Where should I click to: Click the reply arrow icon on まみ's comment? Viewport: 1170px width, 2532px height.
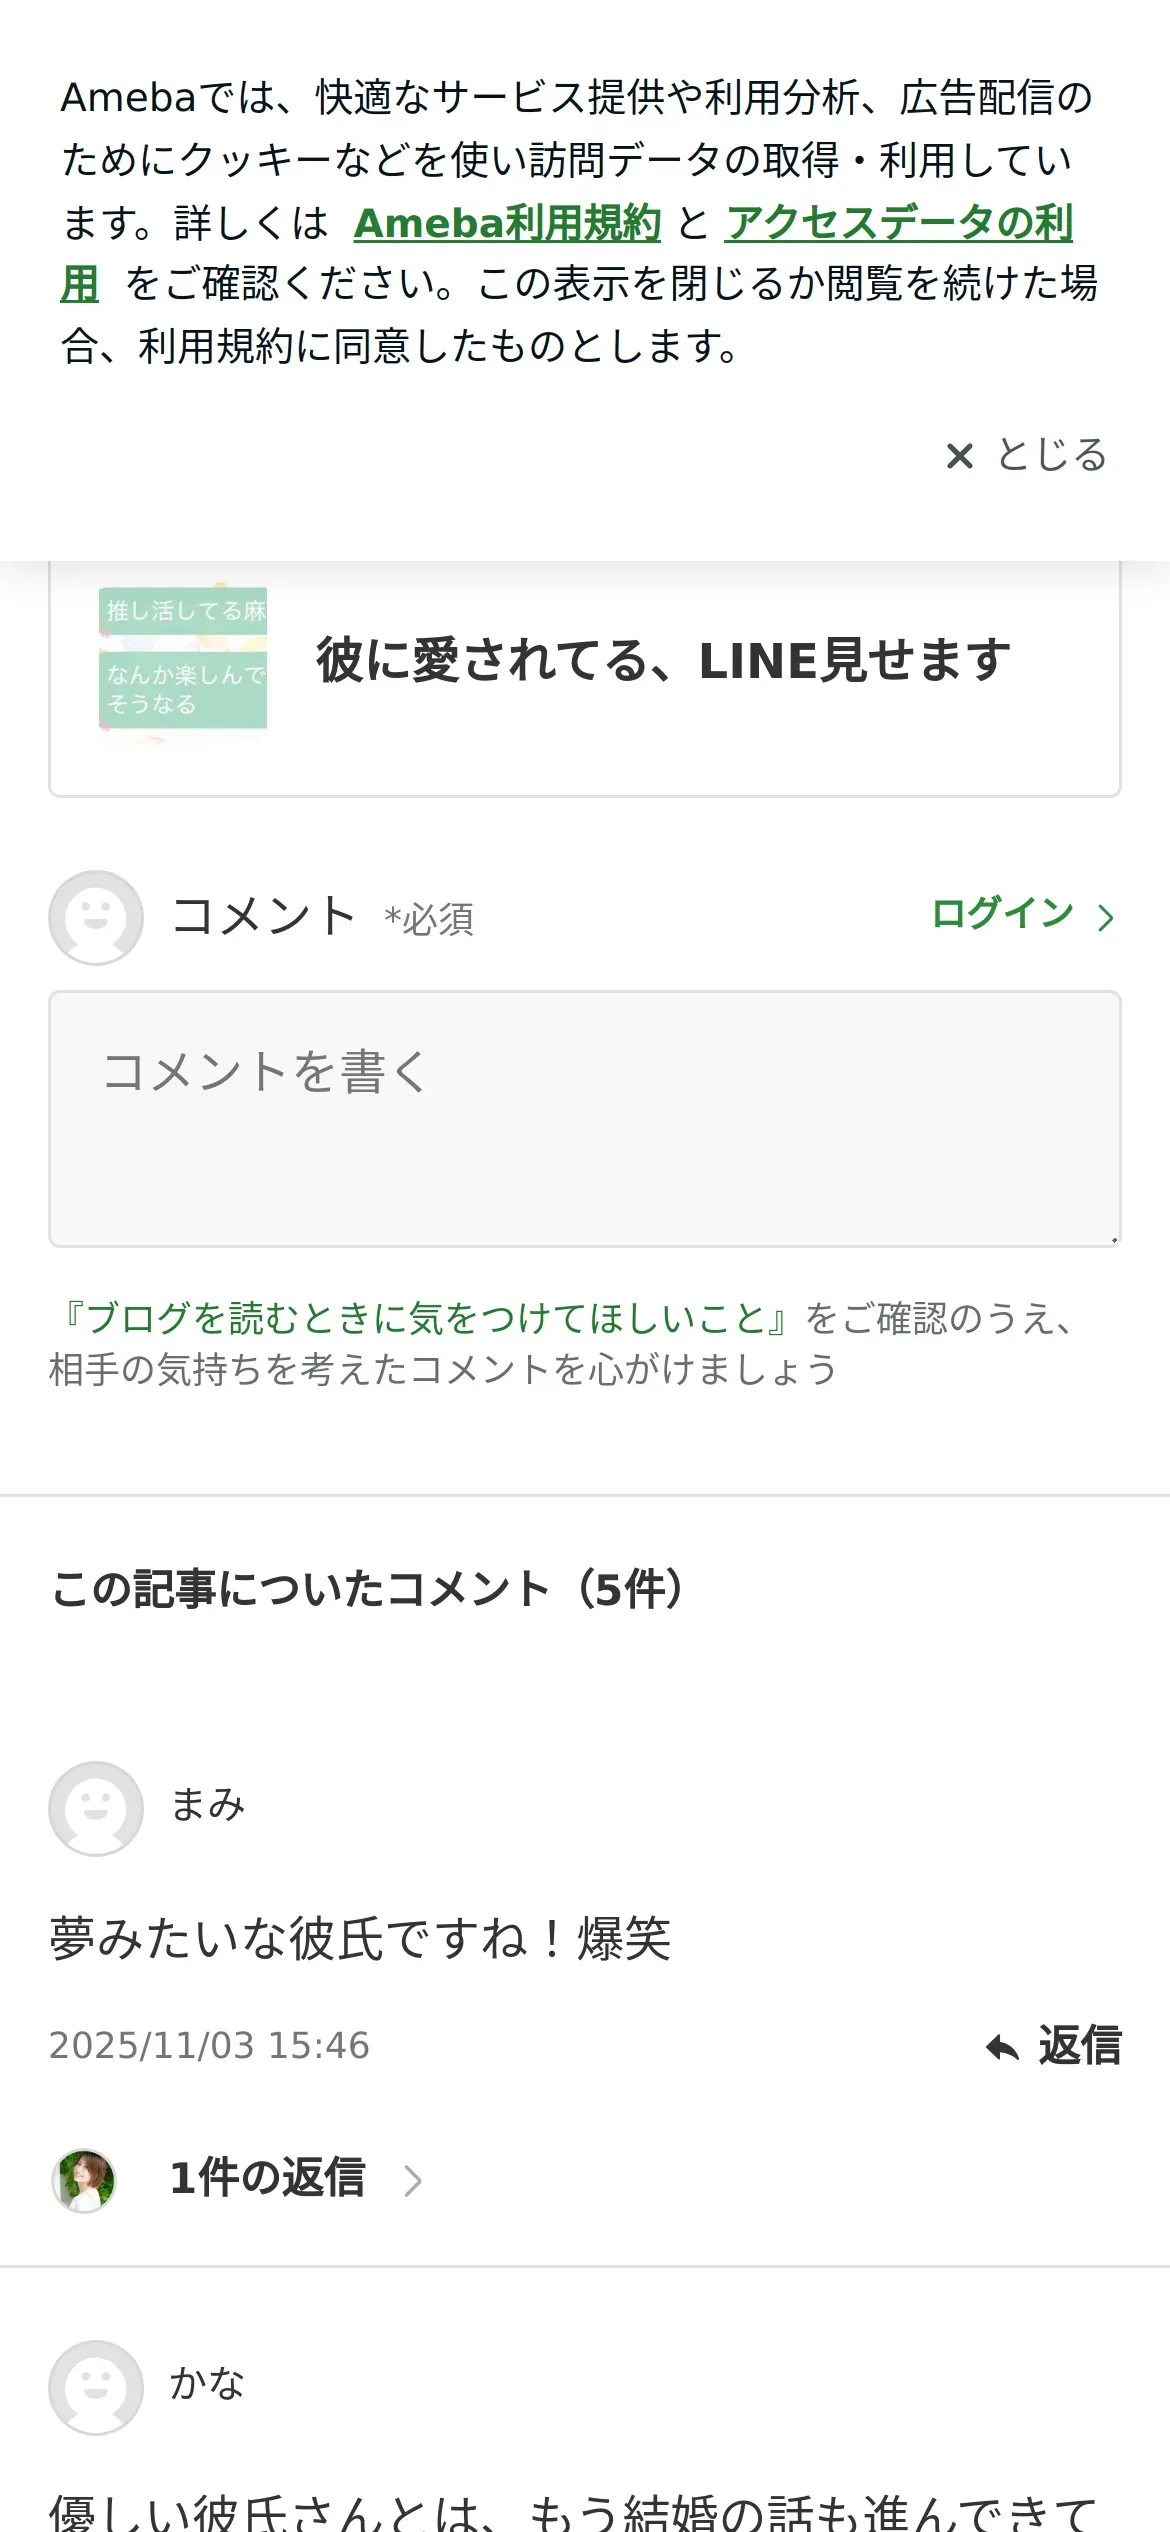pyautogui.click(x=1003, y=2048)
